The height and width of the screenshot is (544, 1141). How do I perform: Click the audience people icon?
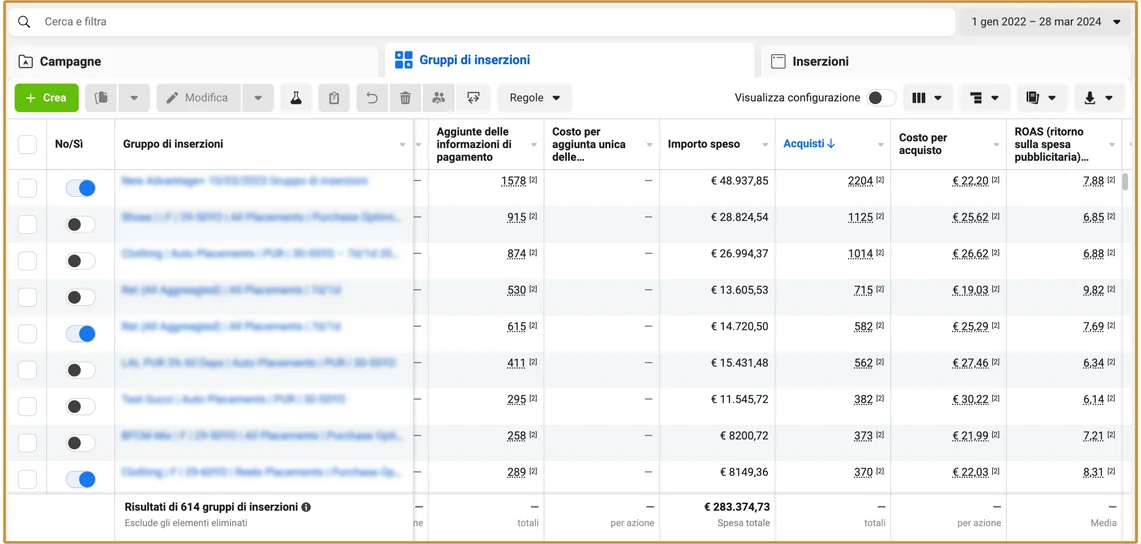pos(438,97)
